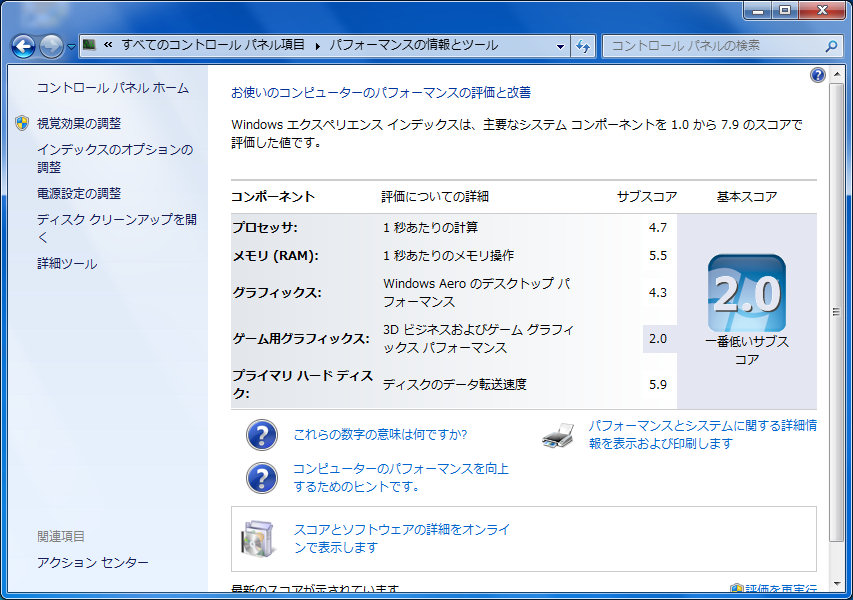Image resolution: width=853 pixels, height=600 pixels.
Task: Click the double chevron at breadcrumb start
Action: pyautogui.click(x=108, y=45)
